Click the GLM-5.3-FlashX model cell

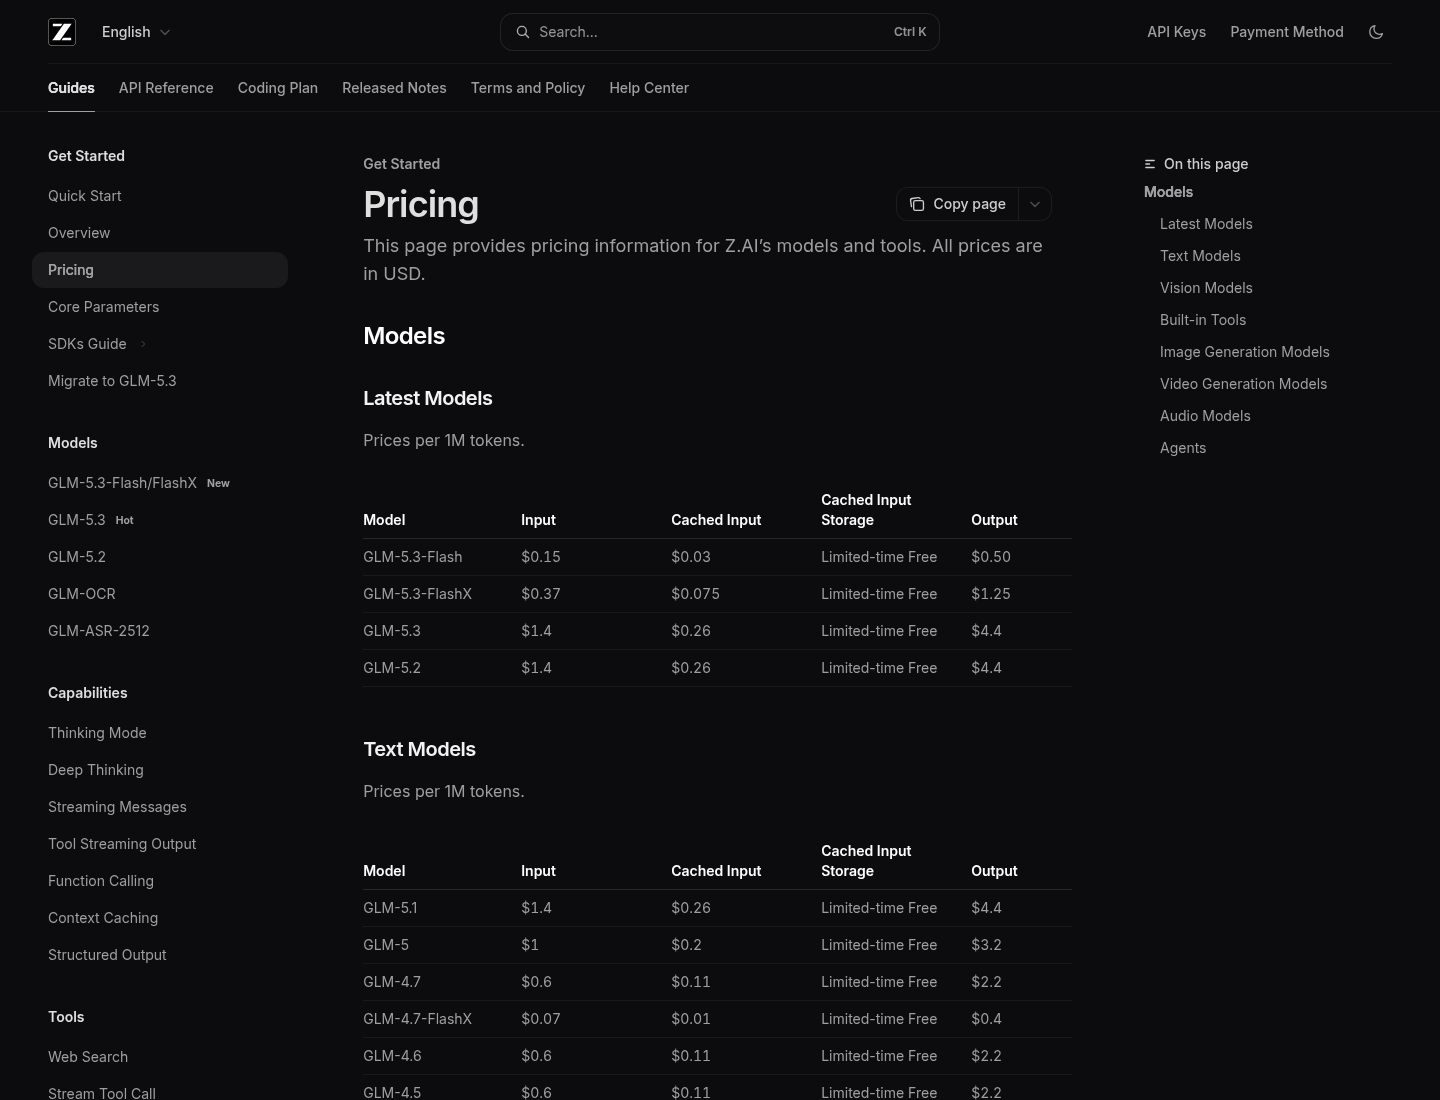click(x=417, y=594)
